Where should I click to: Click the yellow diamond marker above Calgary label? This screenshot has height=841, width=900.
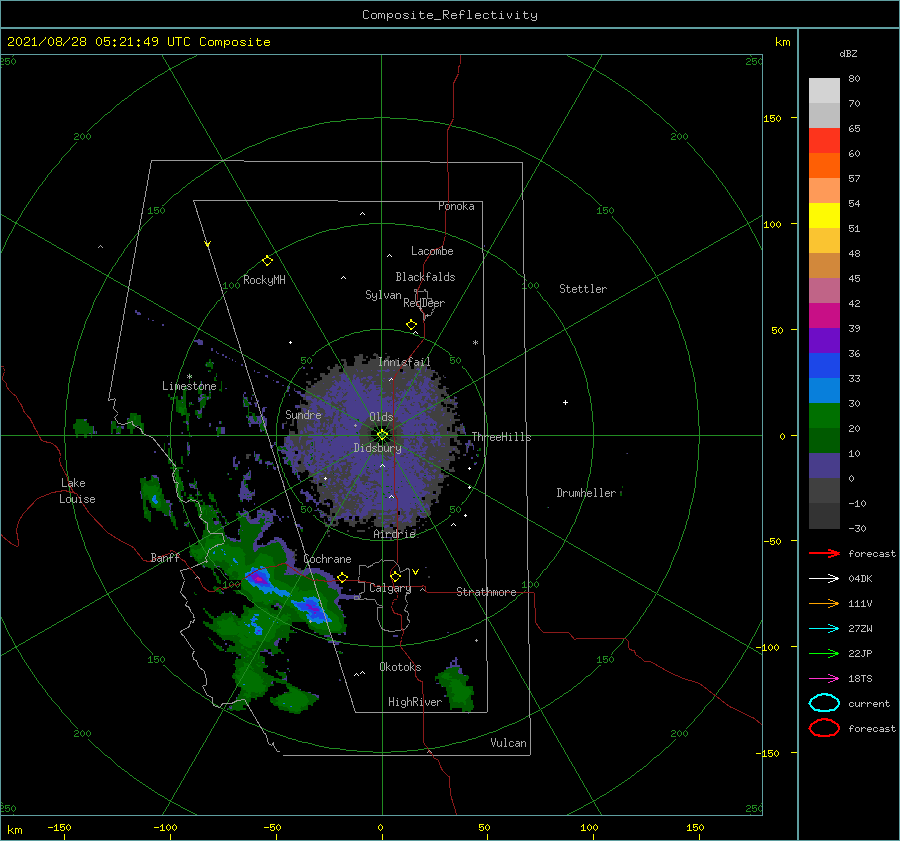tap(395, 576)
